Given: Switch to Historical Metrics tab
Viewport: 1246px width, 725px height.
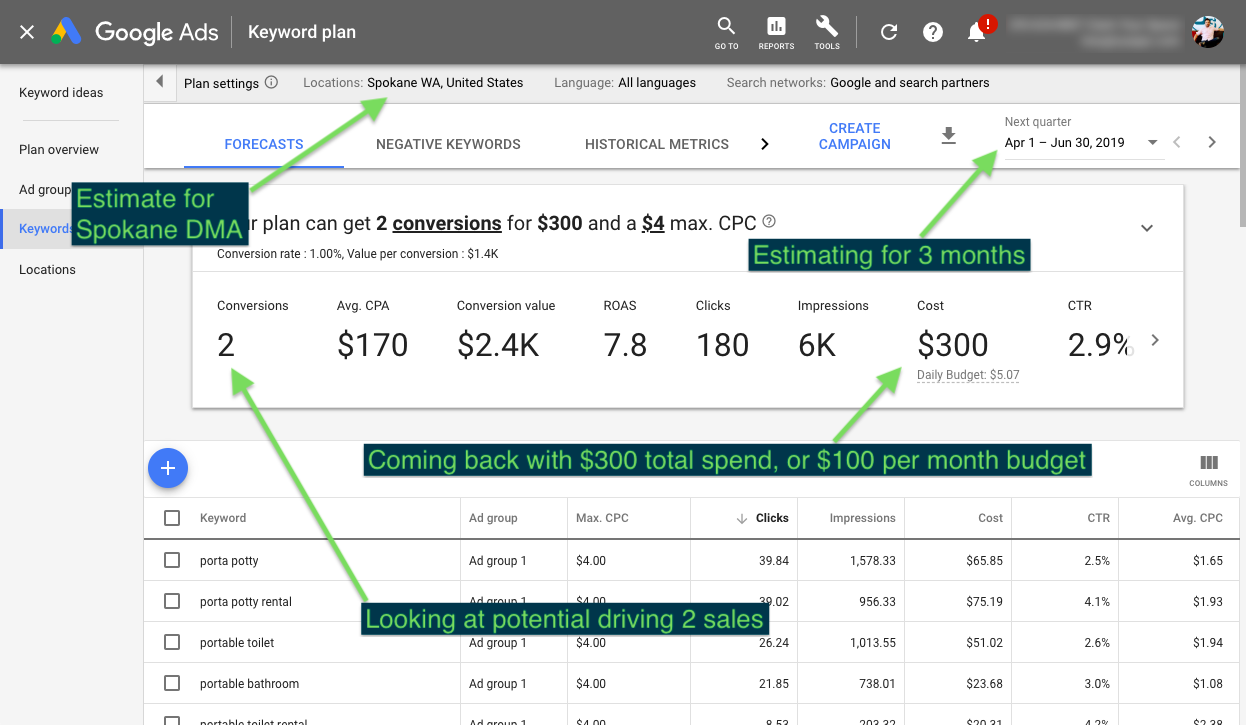Looking at the screenshot, I should click(657, 144).
